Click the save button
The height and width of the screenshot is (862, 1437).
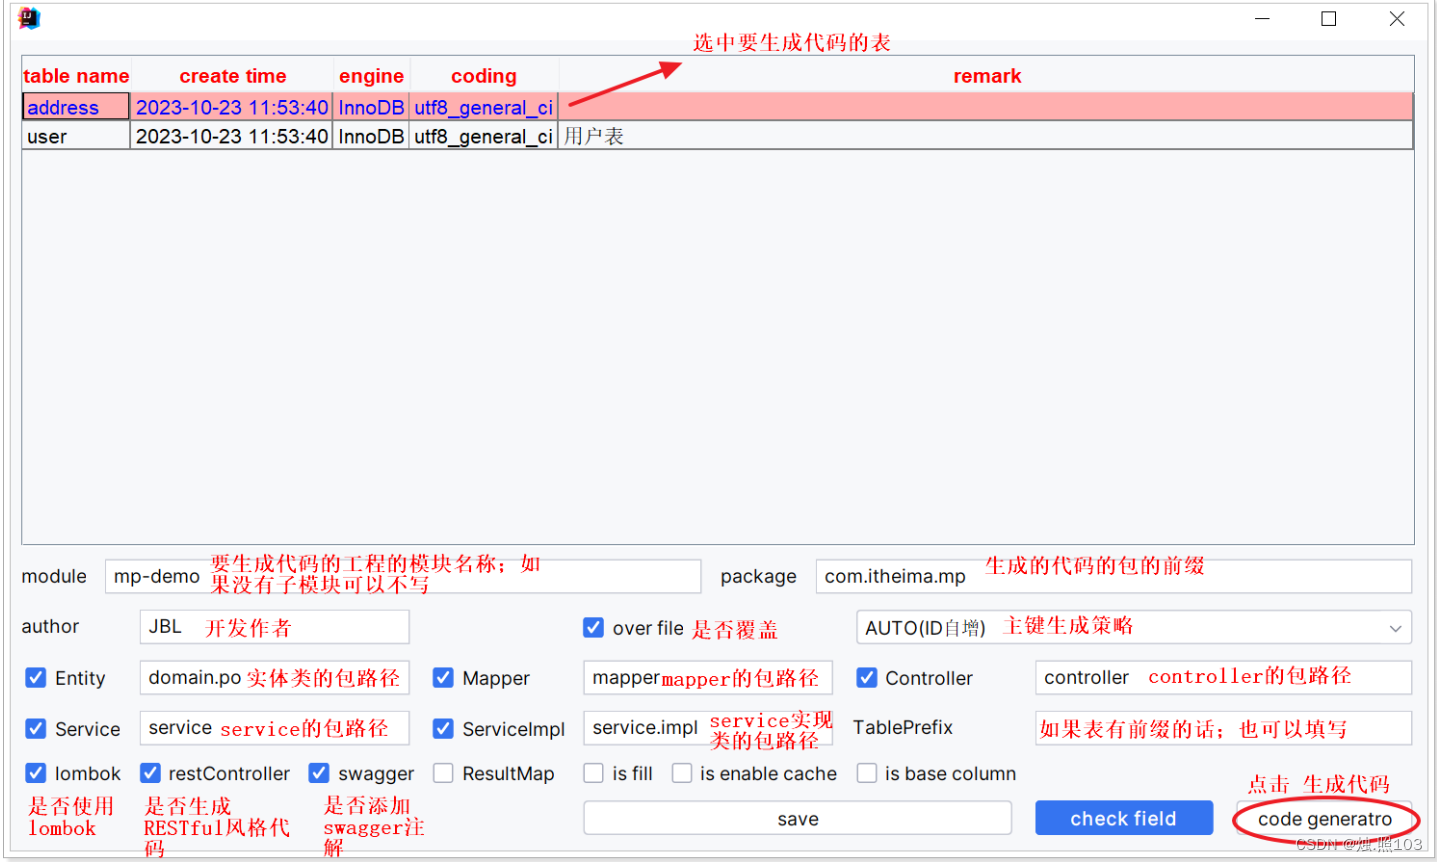point(797,818)
